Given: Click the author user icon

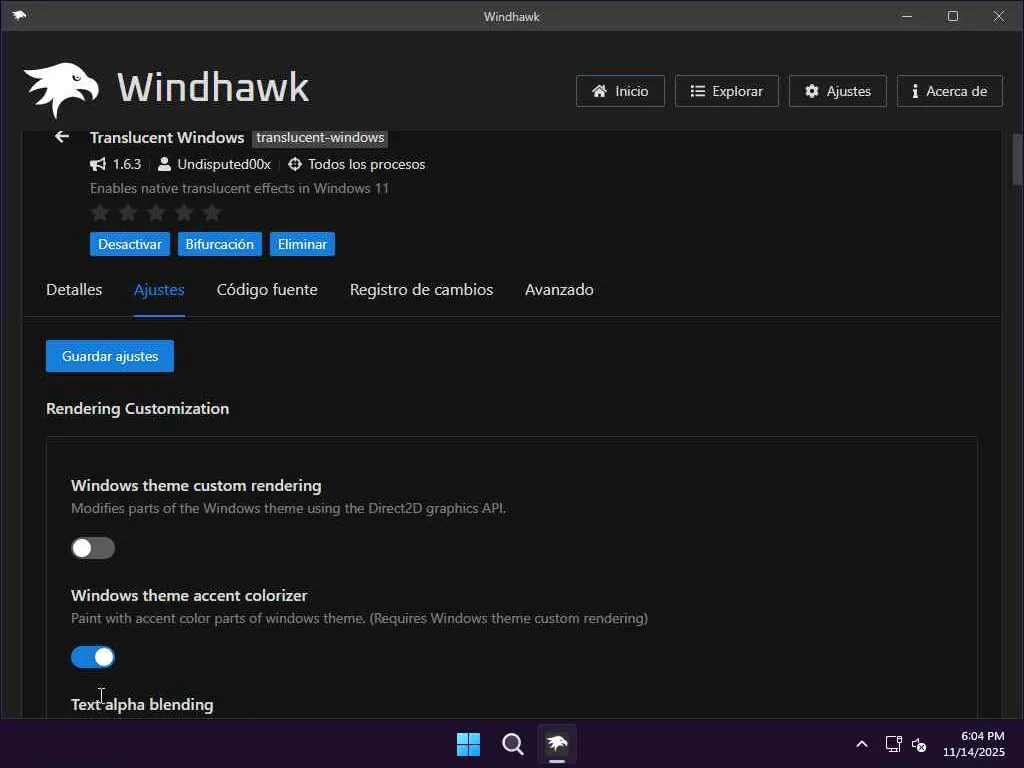Looking at the screenshot, I should [x=165, y=164].
